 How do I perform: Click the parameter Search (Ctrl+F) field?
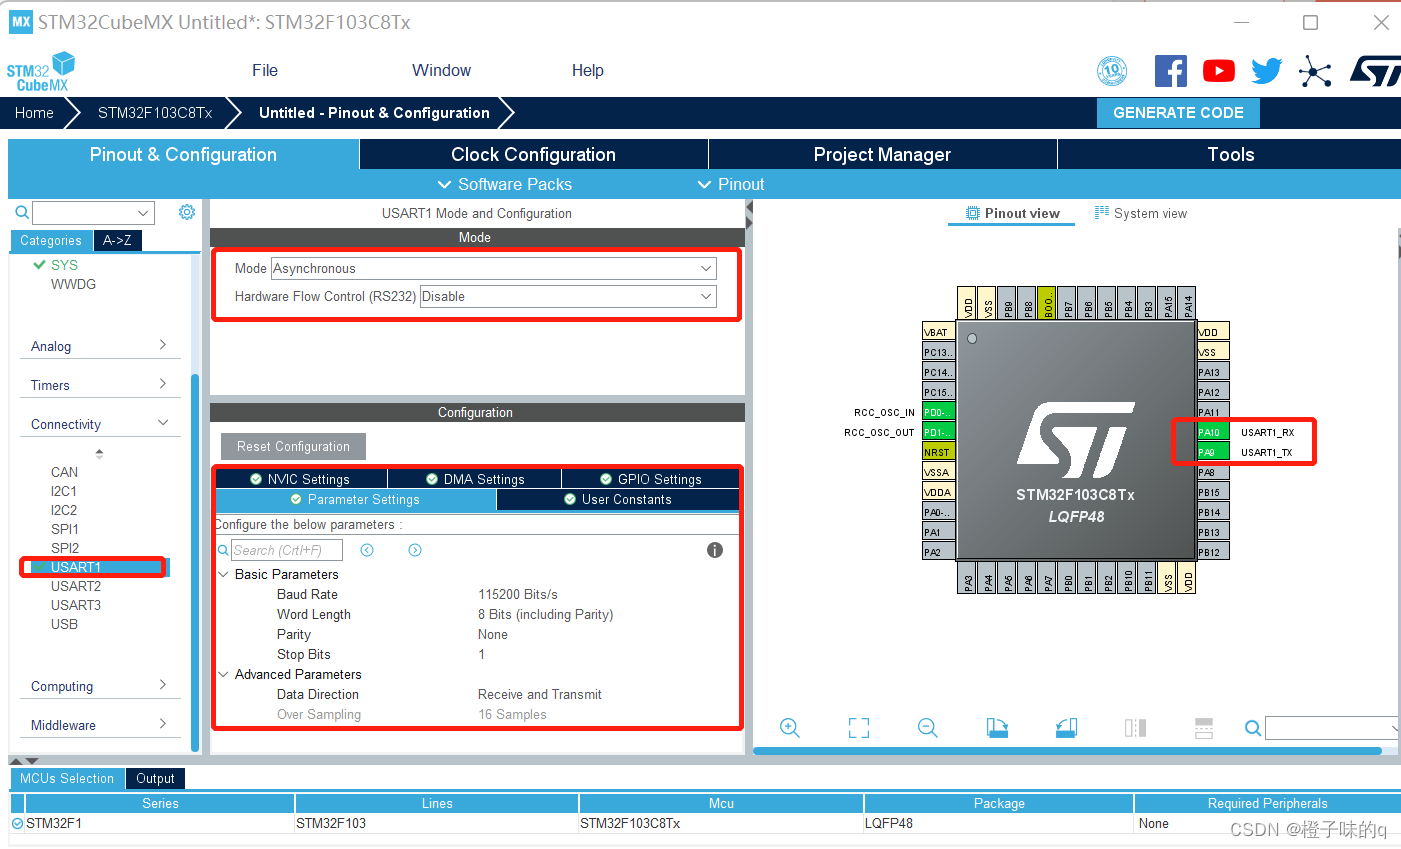point(287,550)
